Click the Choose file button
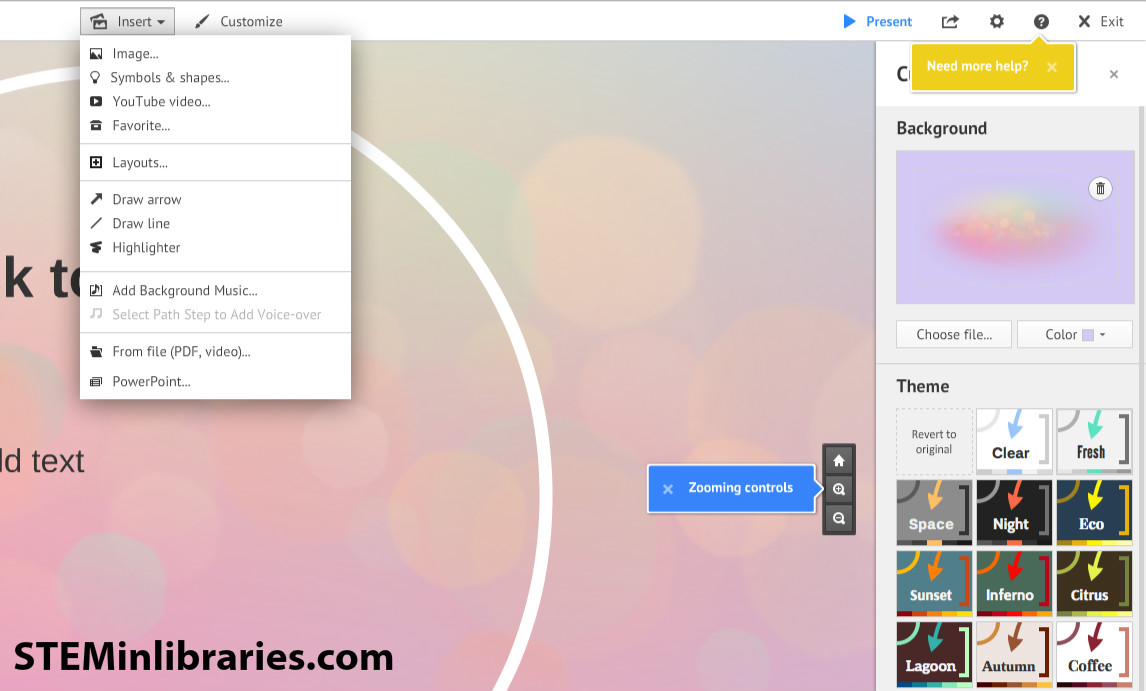 [954, 334]
